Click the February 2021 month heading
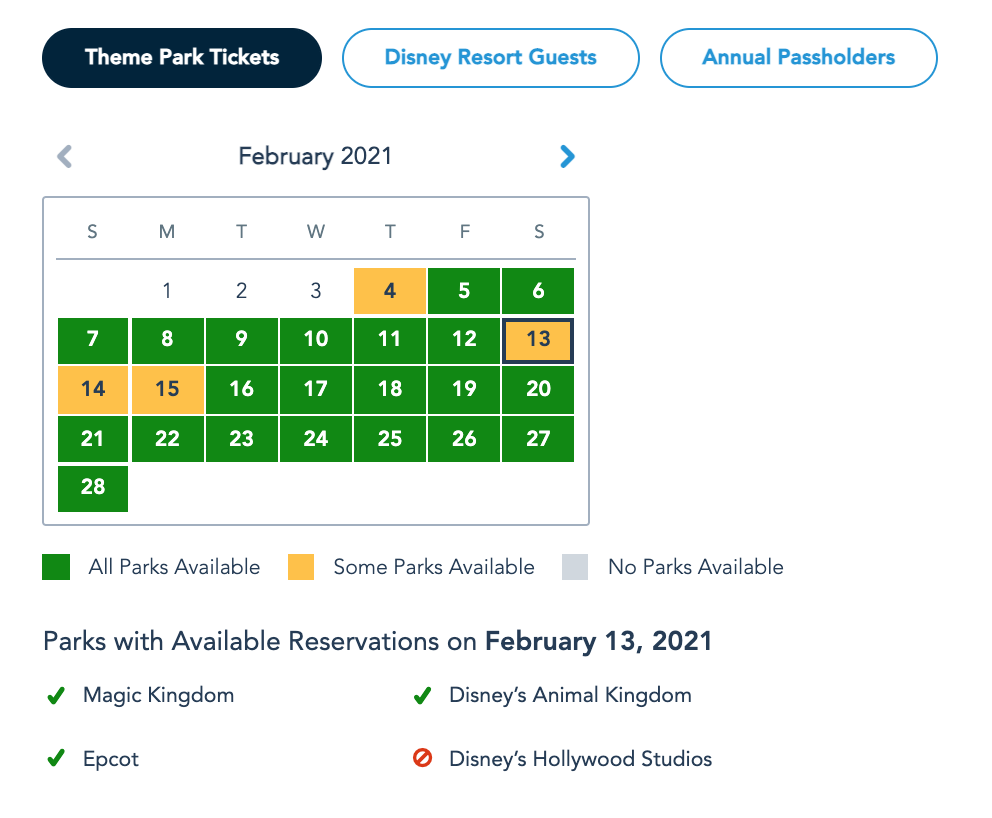Viewport: 992px width, 818px height. click(315, 156)
